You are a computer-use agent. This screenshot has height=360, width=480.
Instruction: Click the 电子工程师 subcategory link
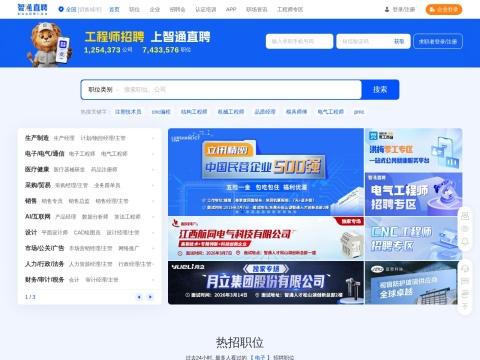pyautogui.click(x=82, y=154)
